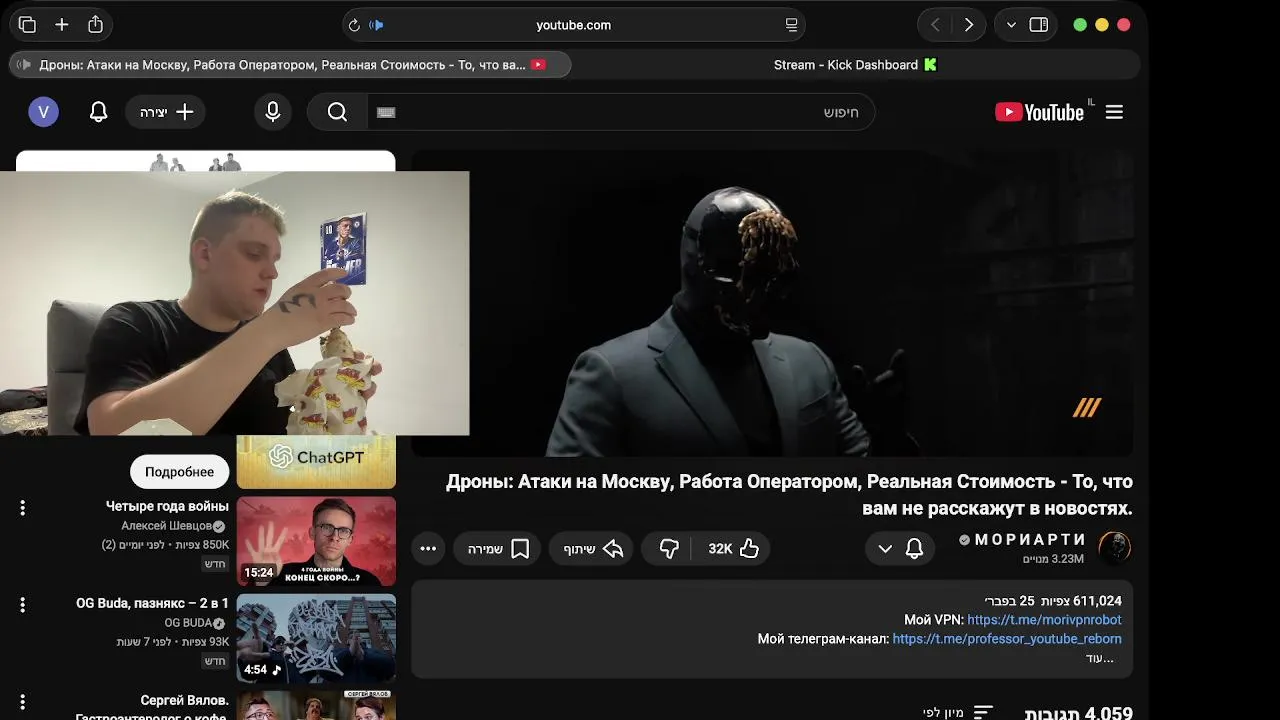Viewport: 1280px width, 720px height.
Task: Open a new Safari tab with plus
Action: tap(61, 25)
